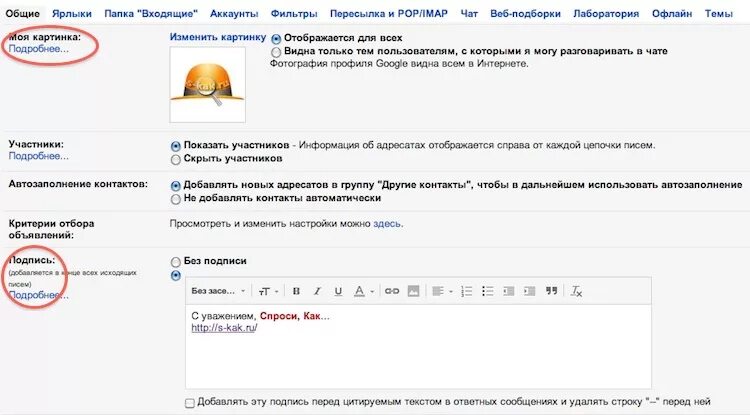Open 'Подробнее...' under 'Участники'
This screenshot has width=750, height=415.
[x=38, y=156]
